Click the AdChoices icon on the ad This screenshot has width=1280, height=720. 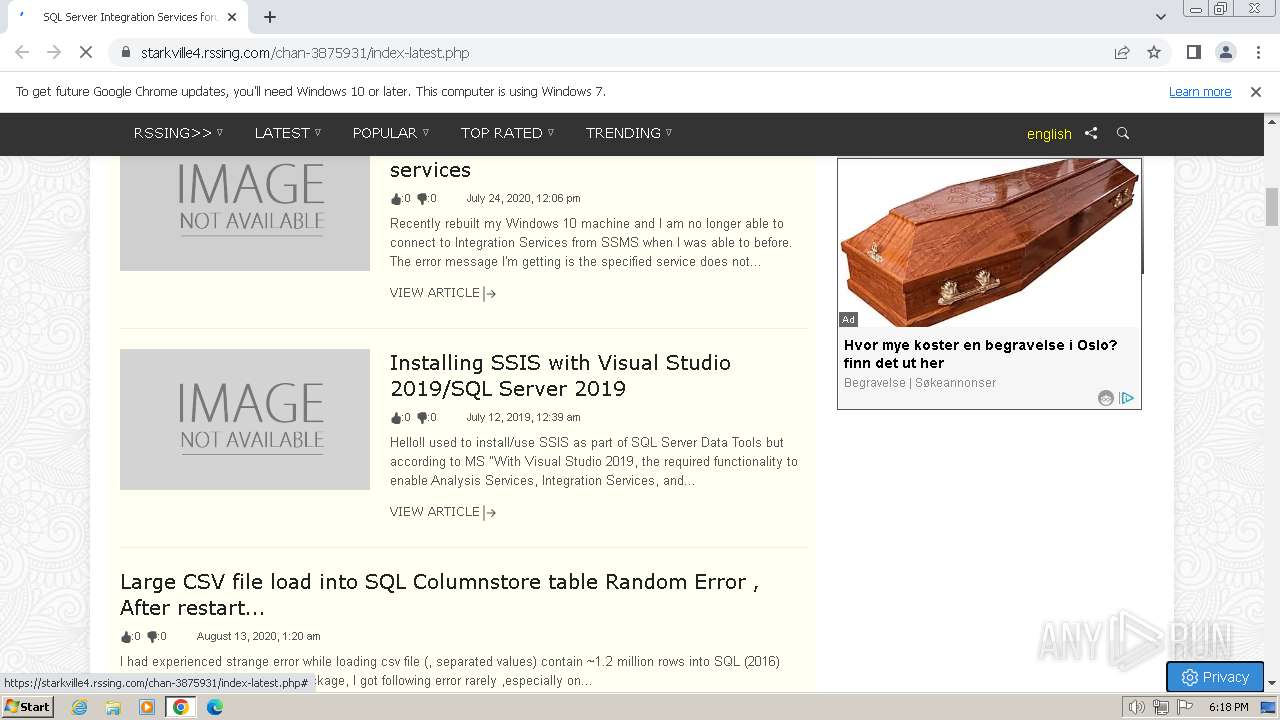pos(1127,398)
